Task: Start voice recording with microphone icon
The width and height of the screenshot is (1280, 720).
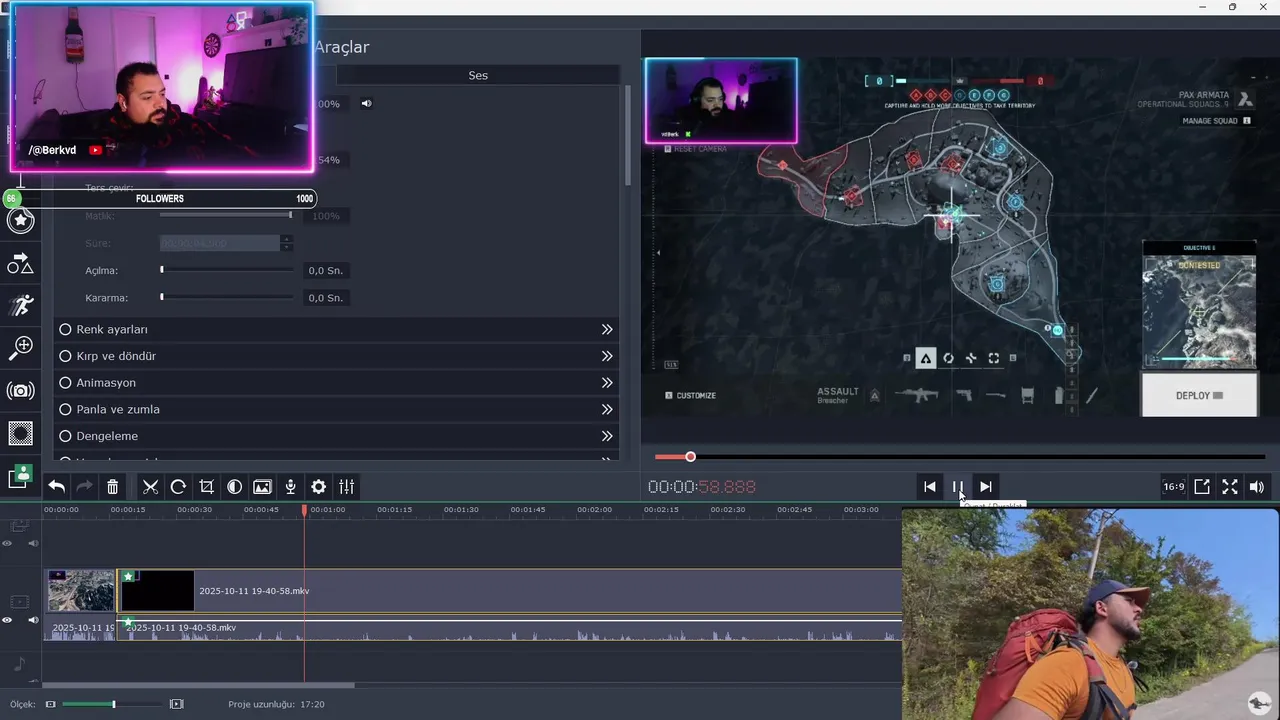Action: 290,487
